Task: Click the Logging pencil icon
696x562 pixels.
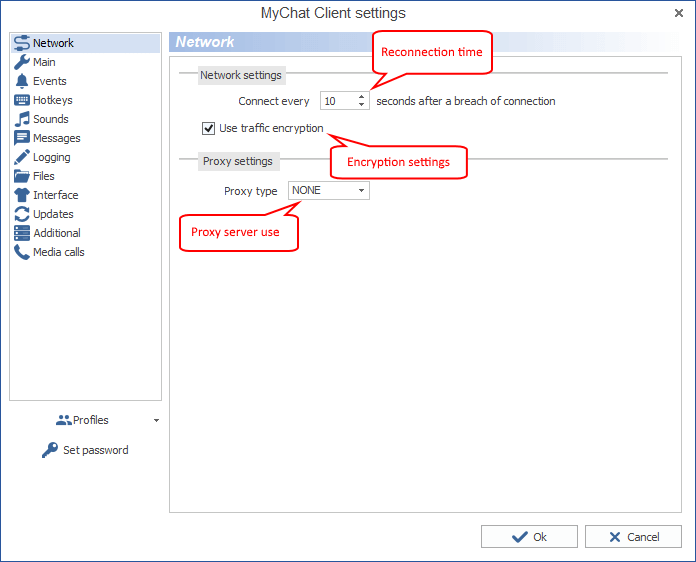Action: pyautogui.click(x=22, y=157)
